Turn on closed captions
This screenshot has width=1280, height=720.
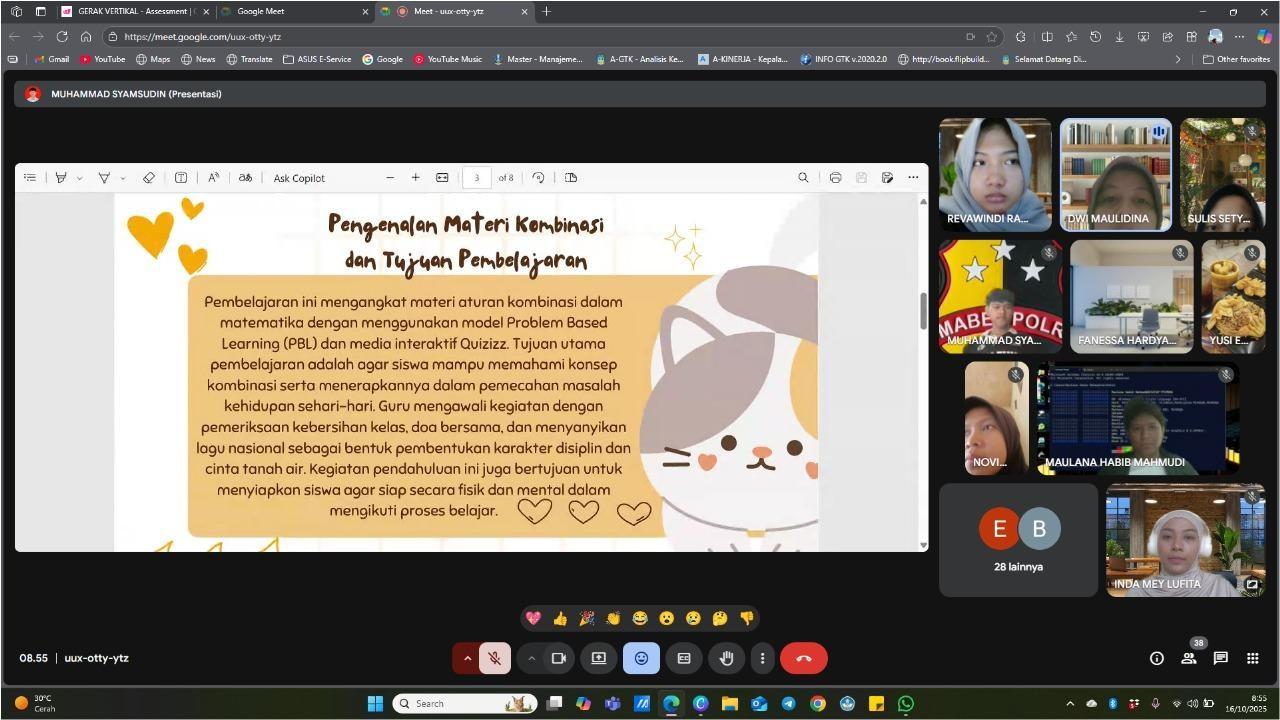684,658
